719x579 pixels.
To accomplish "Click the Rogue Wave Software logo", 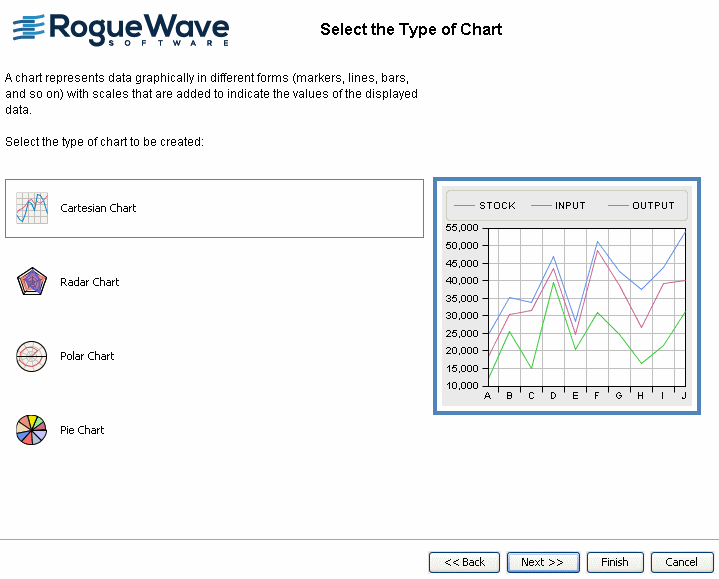I will coord(121,29).
